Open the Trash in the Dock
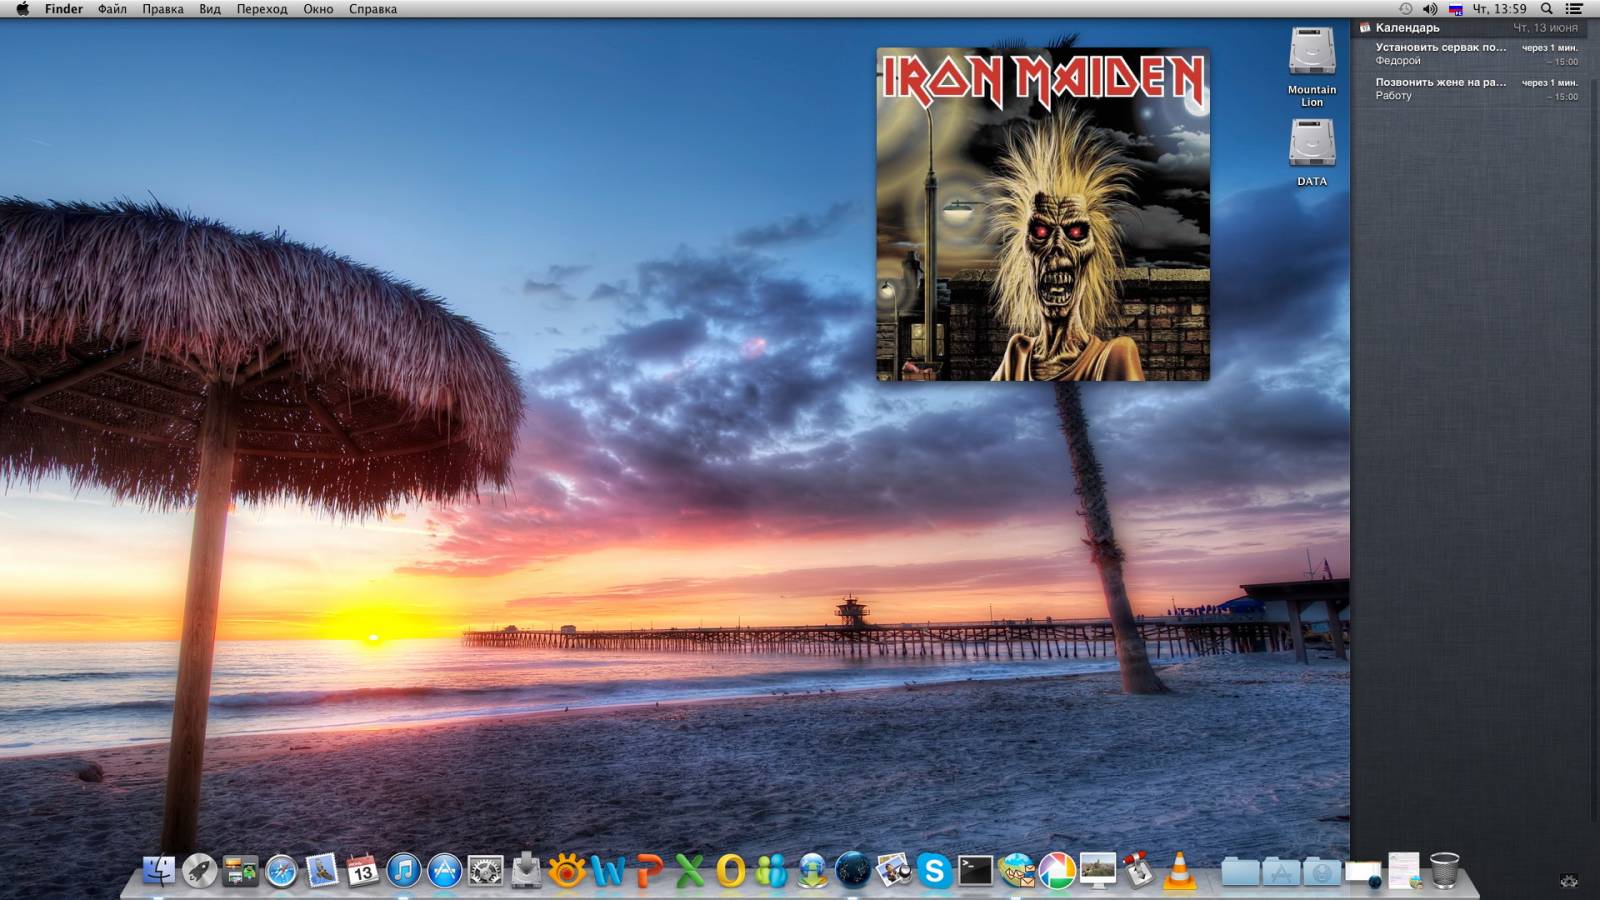This screenshot has height=900, width=1600. [1445, 871]
